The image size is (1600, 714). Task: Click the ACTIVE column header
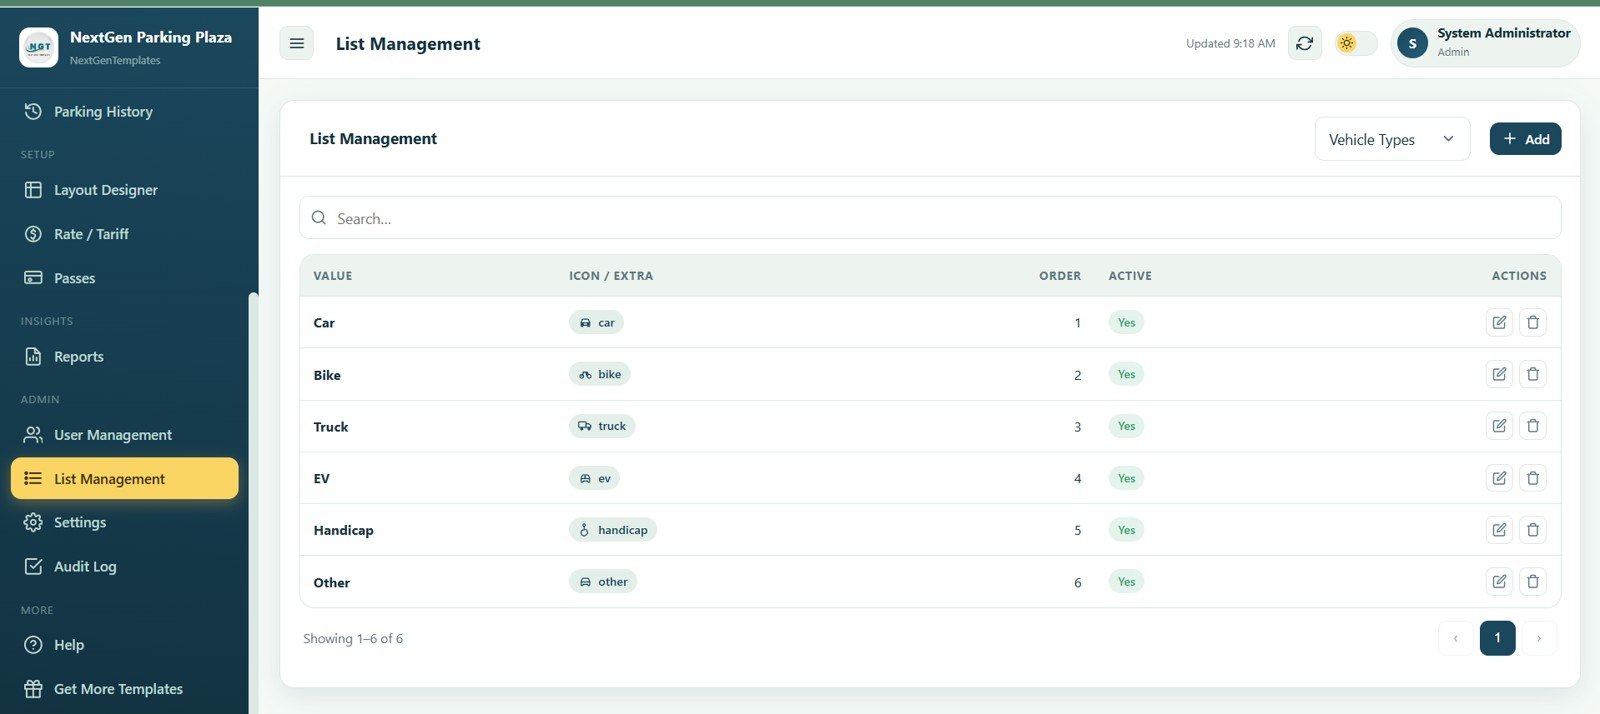pos(1130,276)
